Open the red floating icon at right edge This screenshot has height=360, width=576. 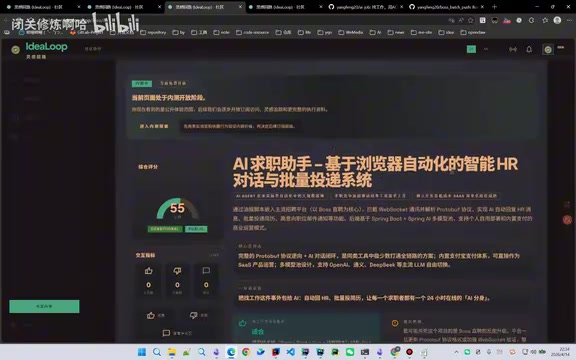click(567, 220)
